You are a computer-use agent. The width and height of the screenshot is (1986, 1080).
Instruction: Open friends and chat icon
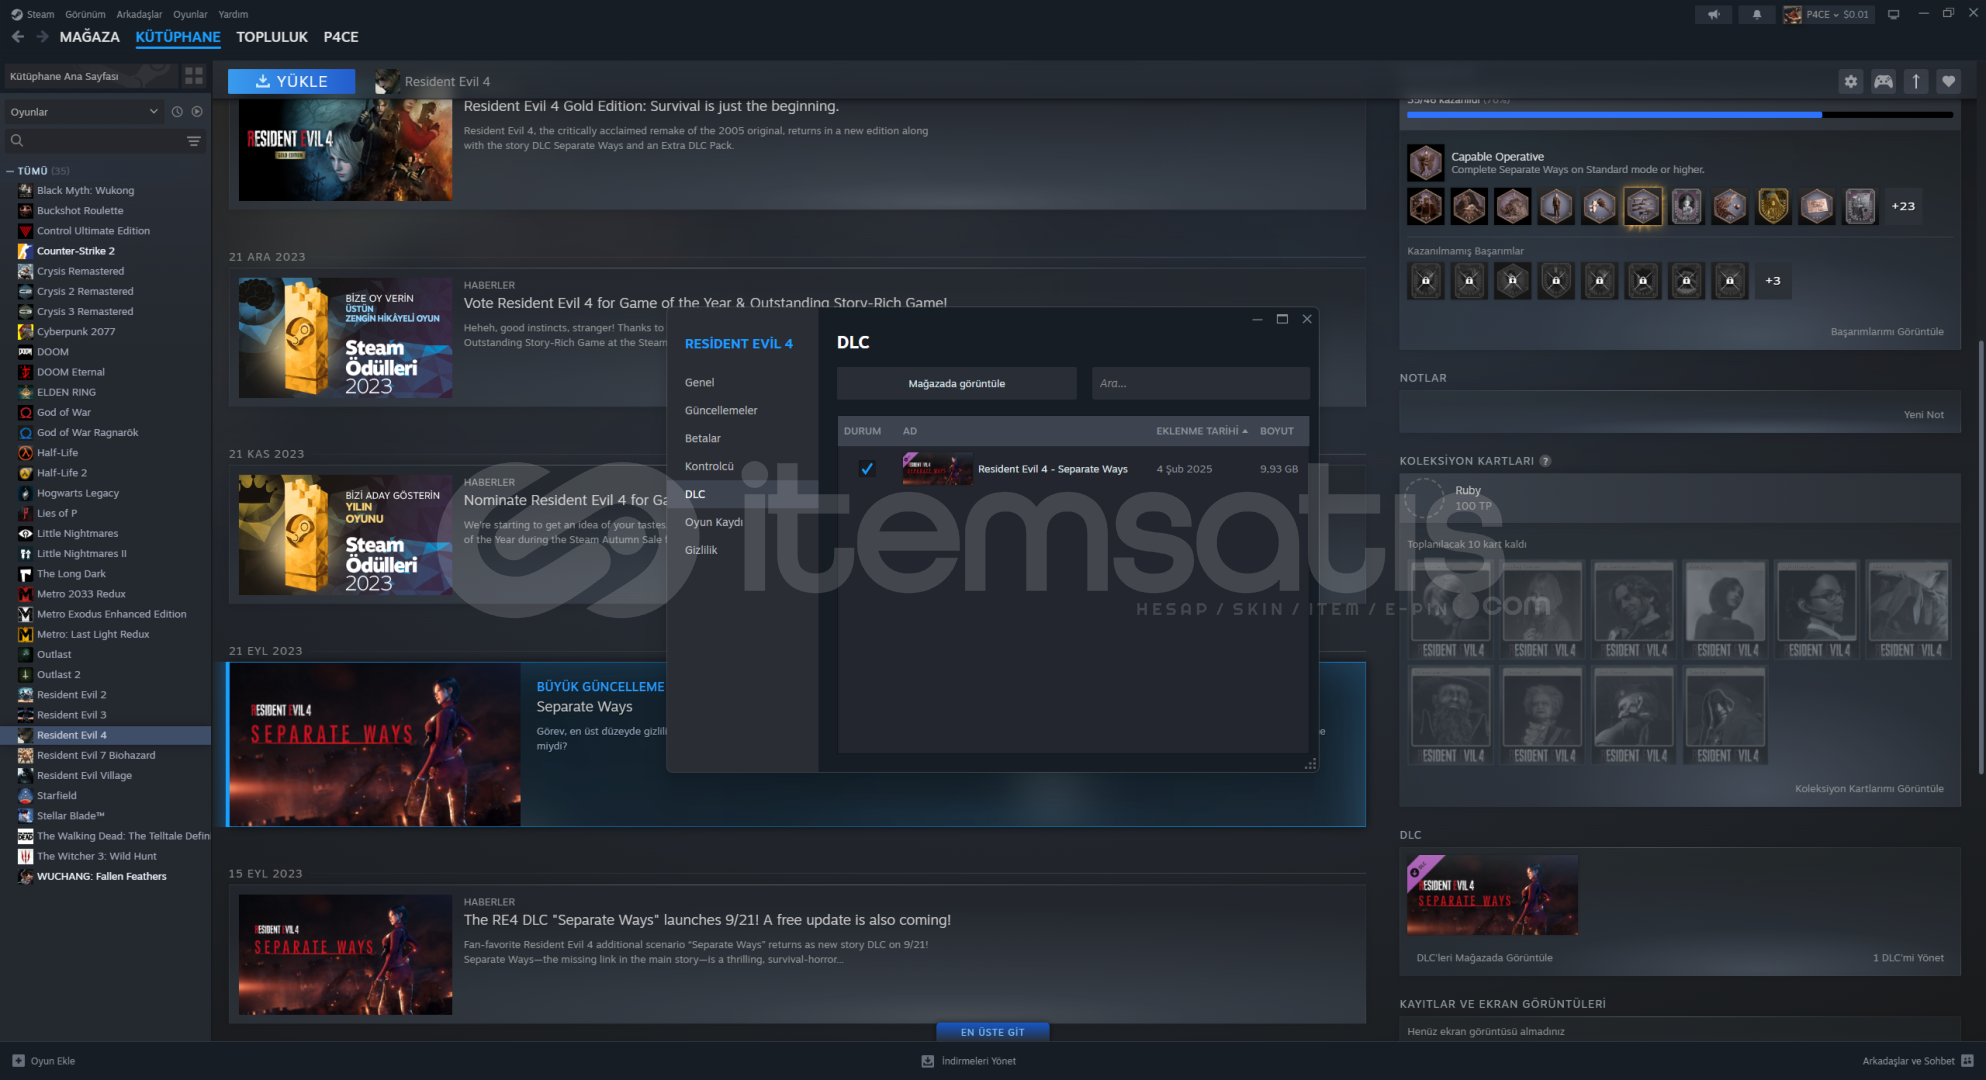coord(1967,1061)
